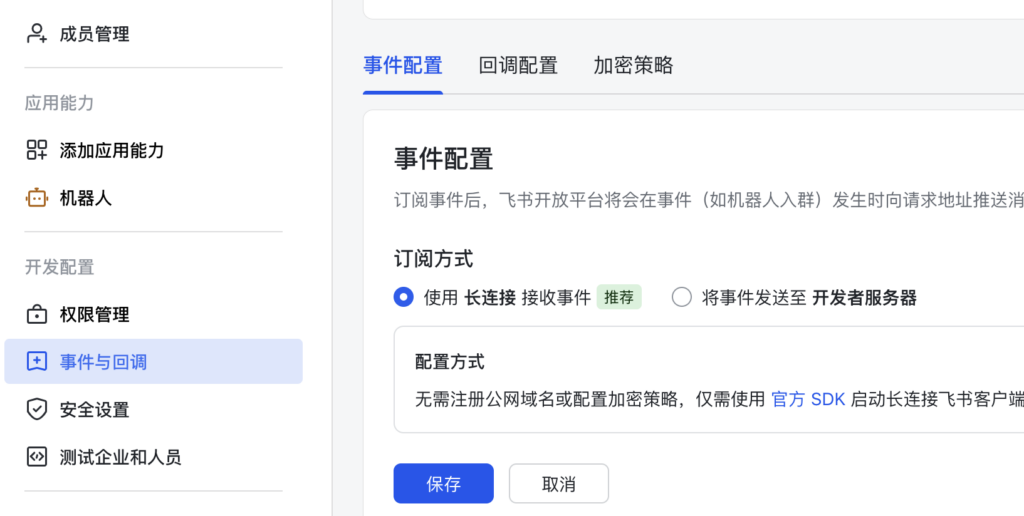Click the 成员管理 person icon

pyautogui.click(x=37, y=34)
